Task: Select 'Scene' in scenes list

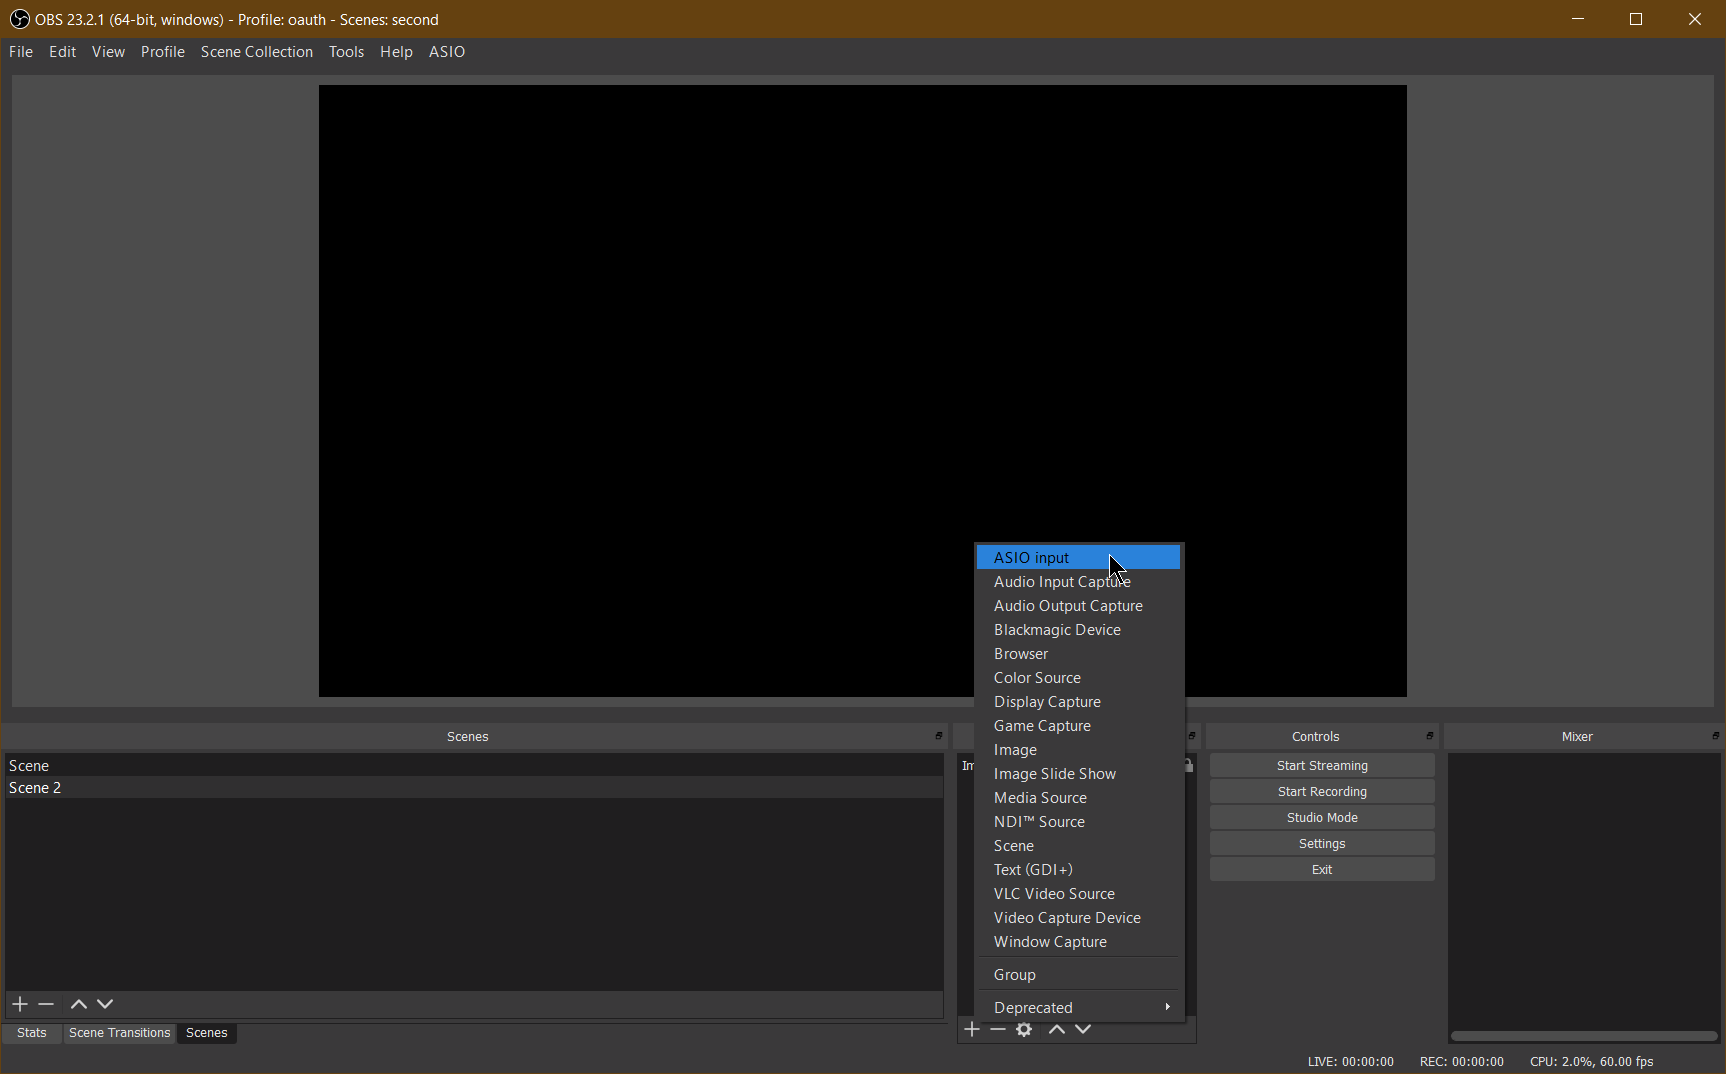Action: (474, 766)
